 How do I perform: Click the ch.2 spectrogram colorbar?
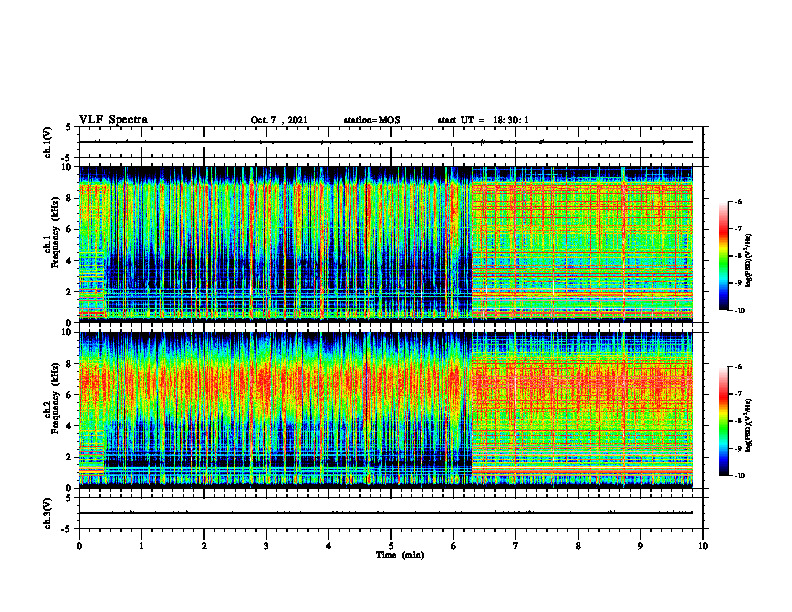pyautogui.click(x=723, y=421)
